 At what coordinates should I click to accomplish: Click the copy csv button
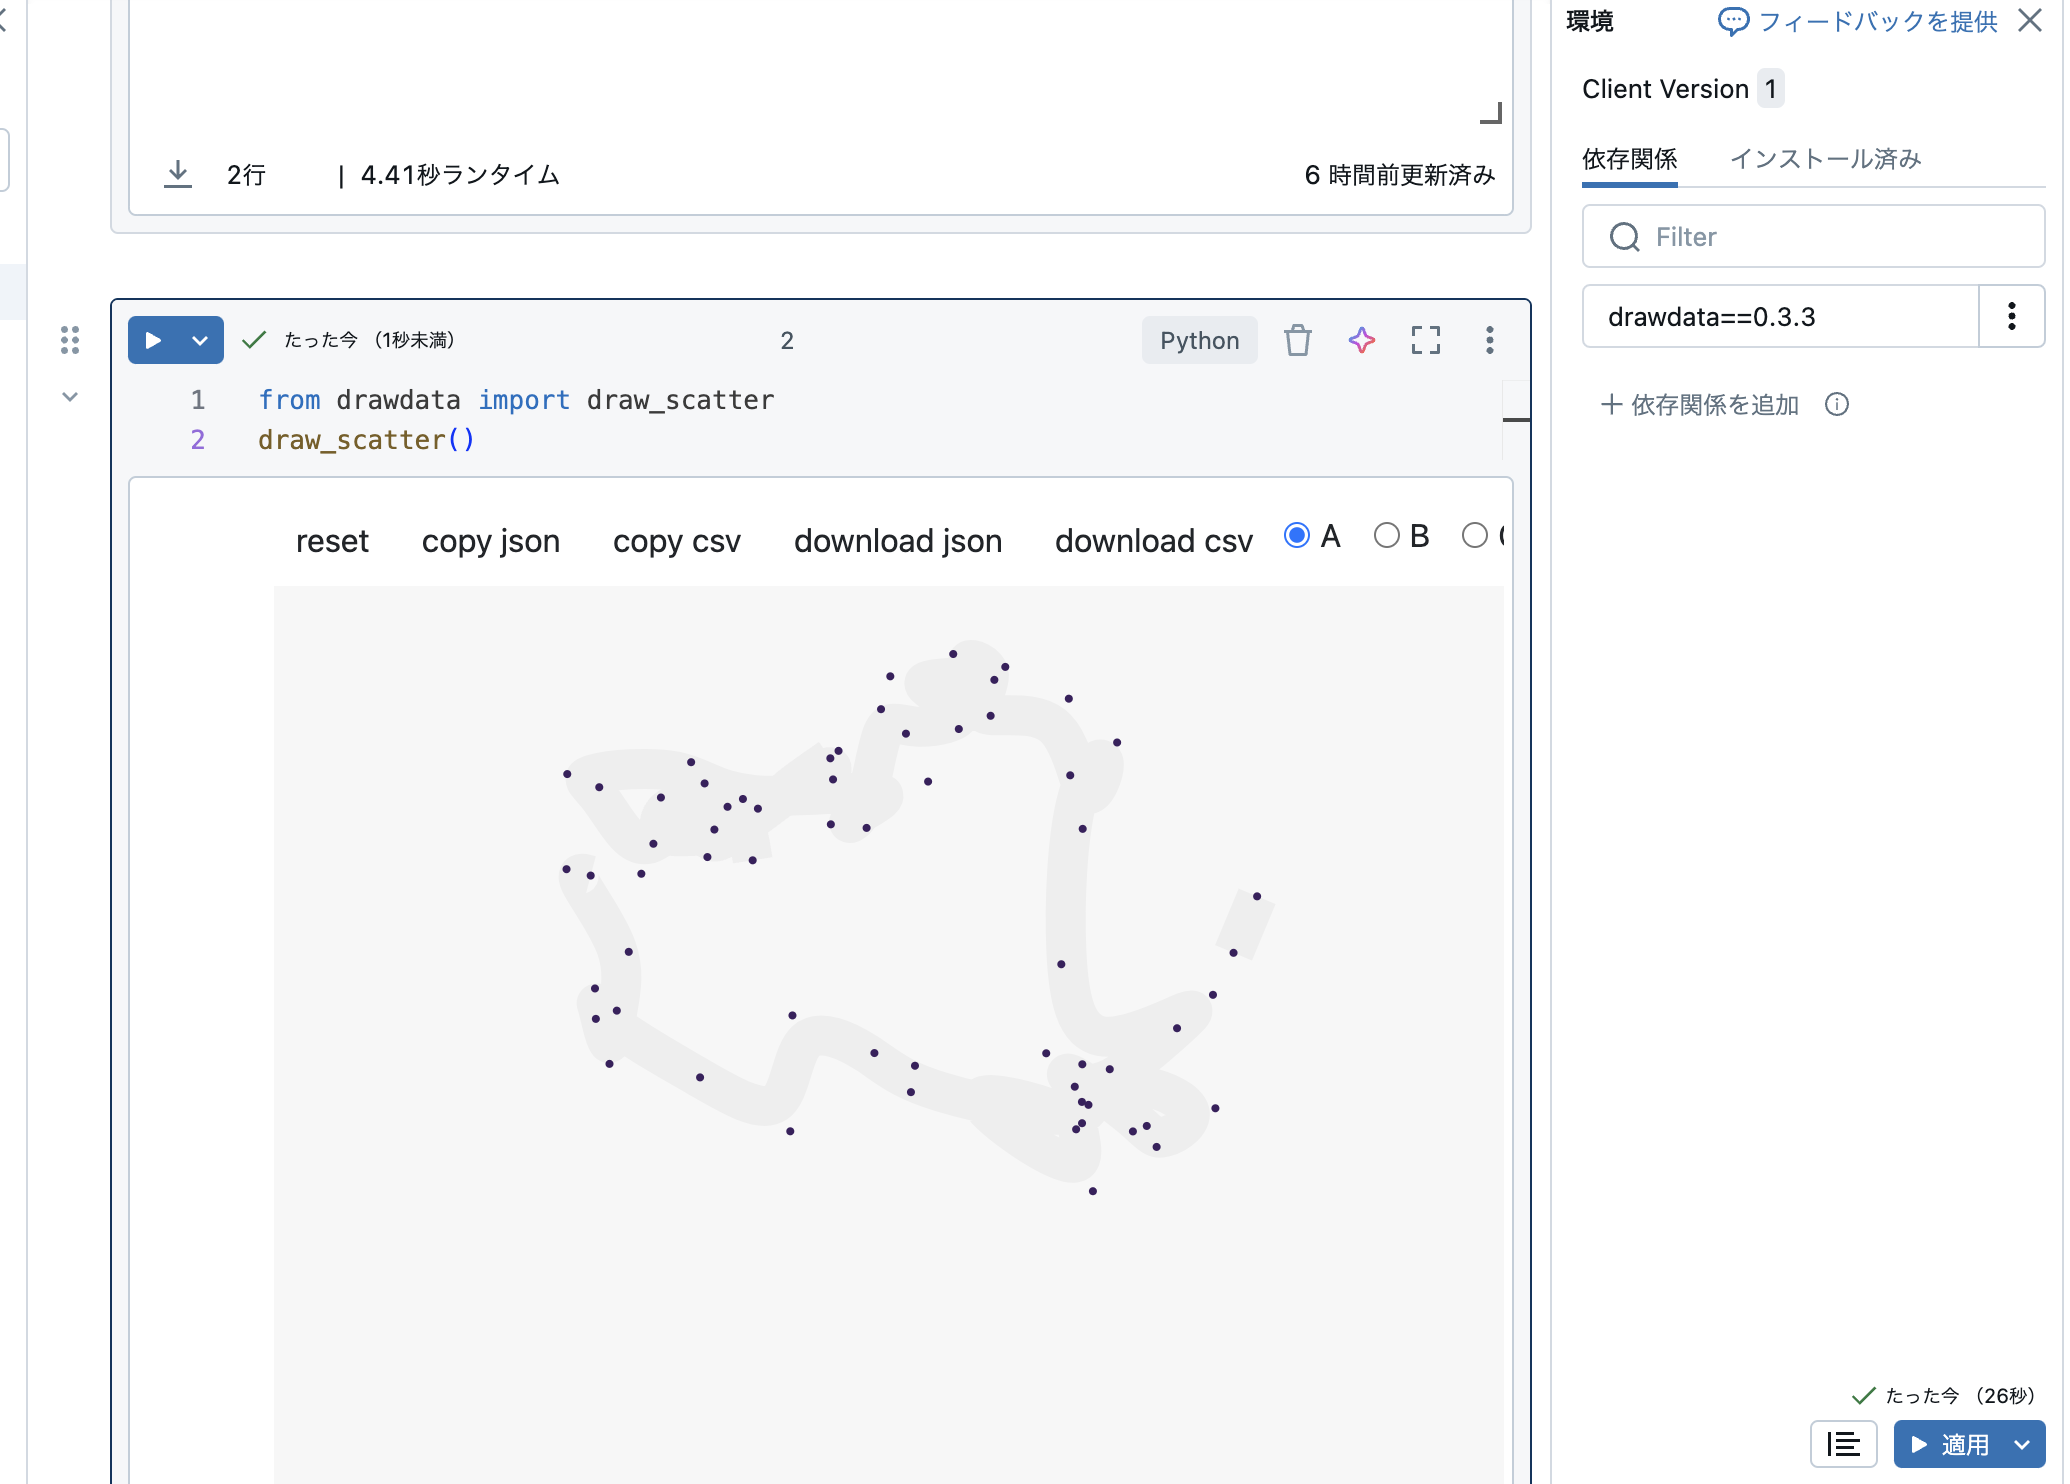click(x=676, y=541)
